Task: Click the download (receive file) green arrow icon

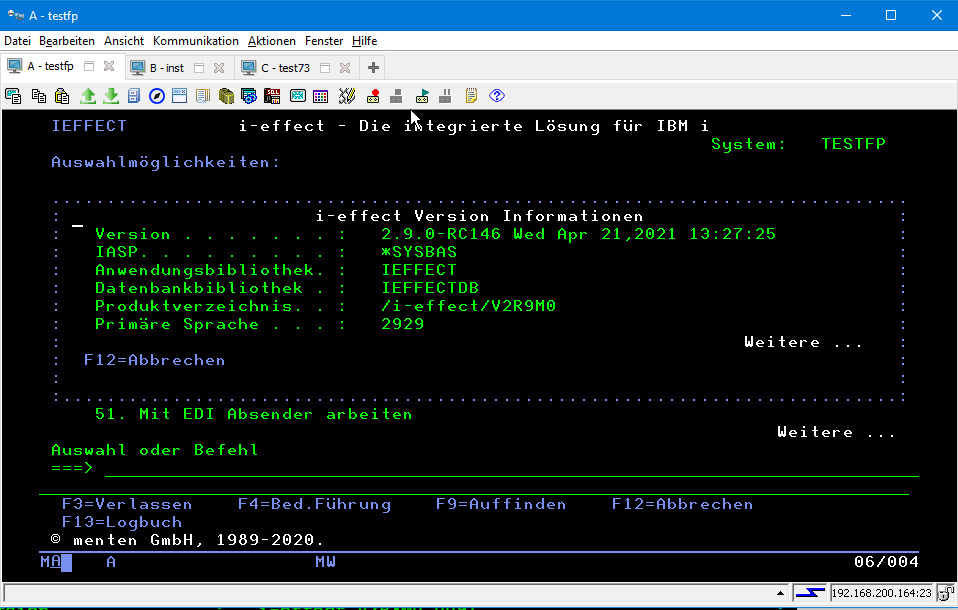Action: pyautogui.click(x=111, y=96)
